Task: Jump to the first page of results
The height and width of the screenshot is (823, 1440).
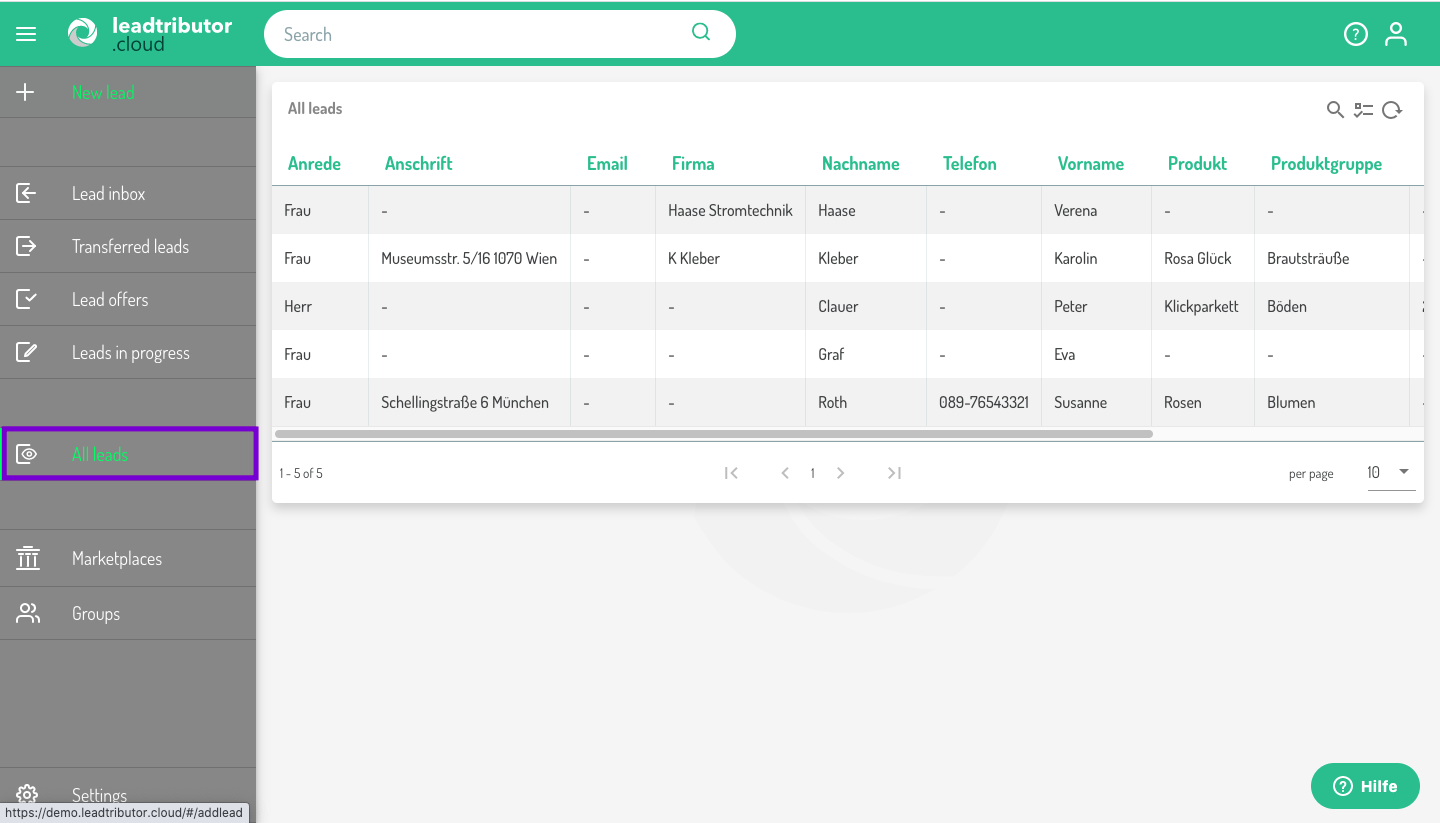Action: tap(731, 473)
